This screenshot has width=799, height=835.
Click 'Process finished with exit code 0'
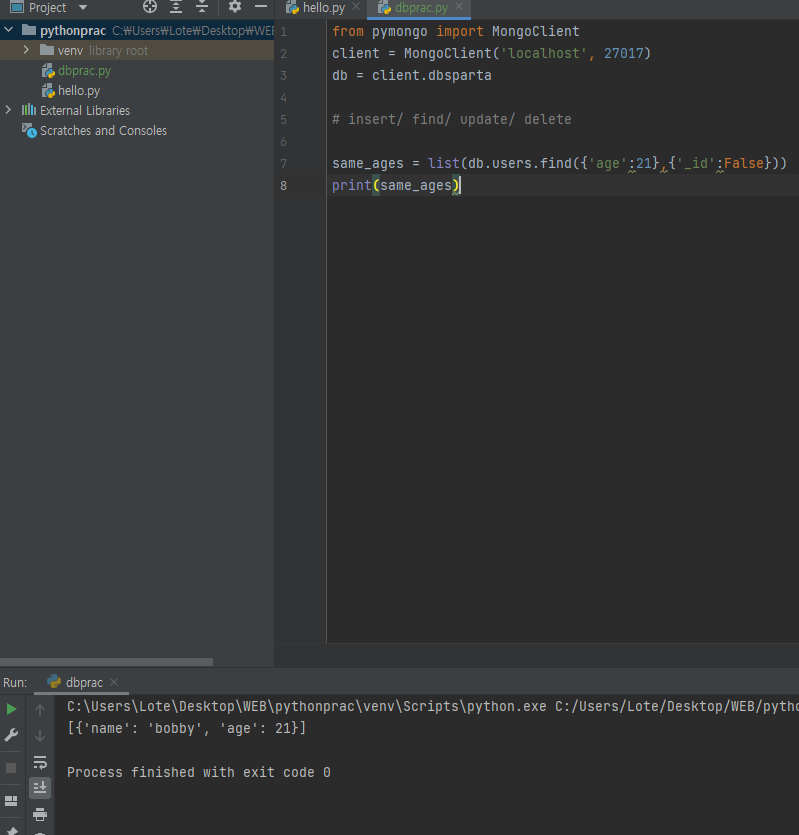click(x=199, y=772)
